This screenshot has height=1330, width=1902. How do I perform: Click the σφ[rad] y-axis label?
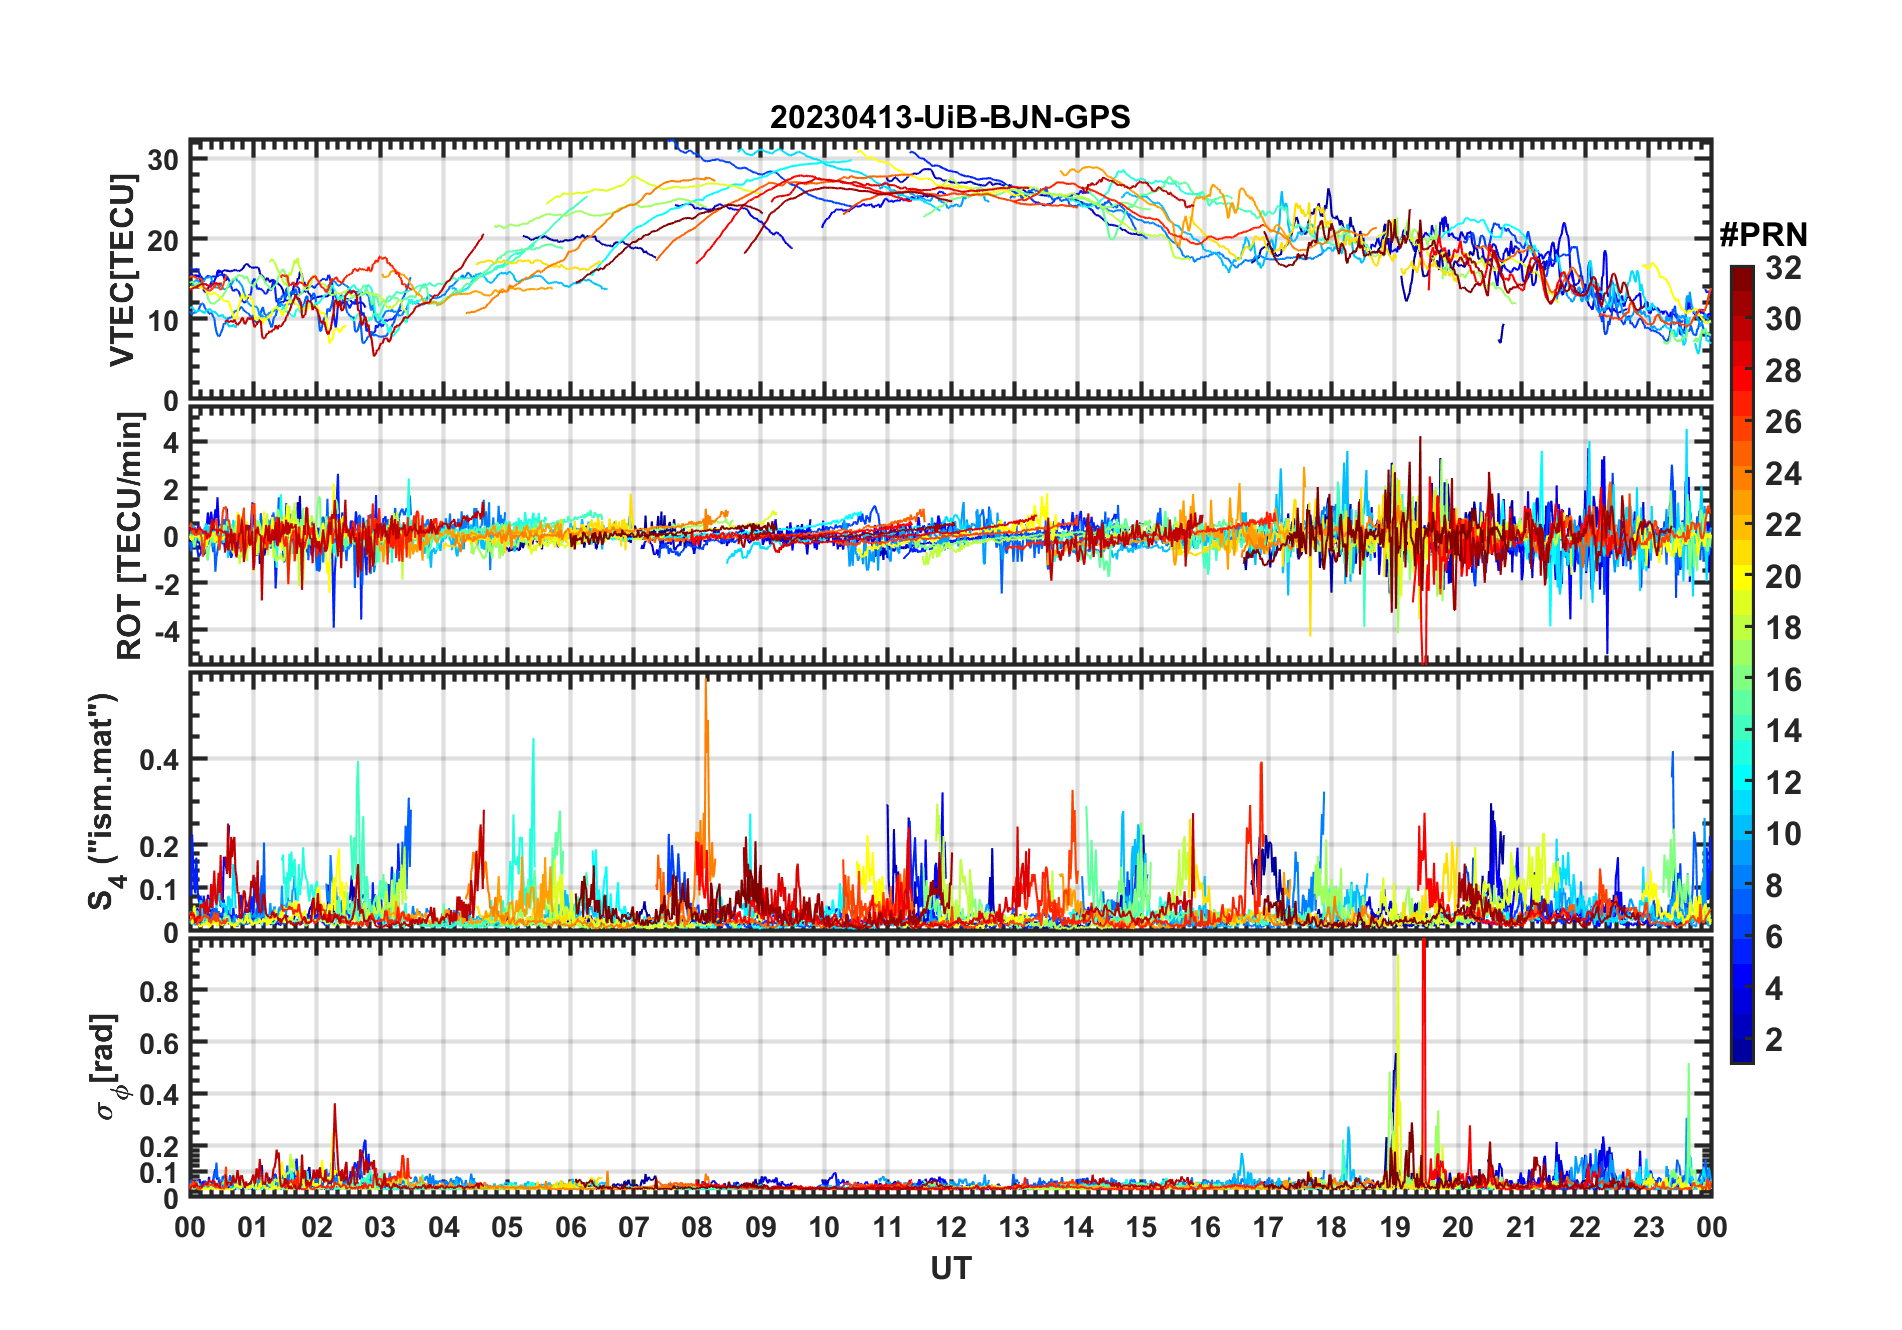108,1067
